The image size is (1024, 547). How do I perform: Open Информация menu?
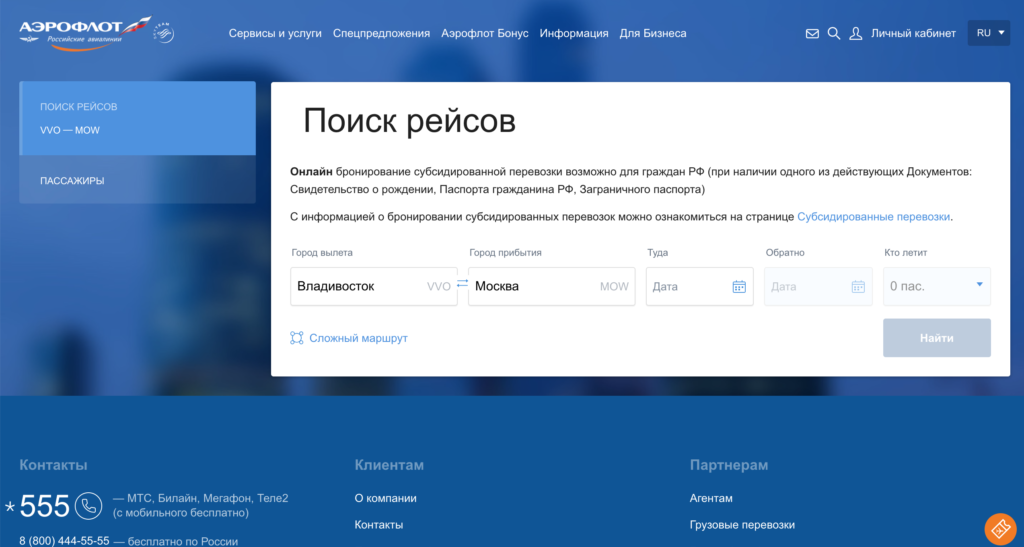[x=573, y=33]
